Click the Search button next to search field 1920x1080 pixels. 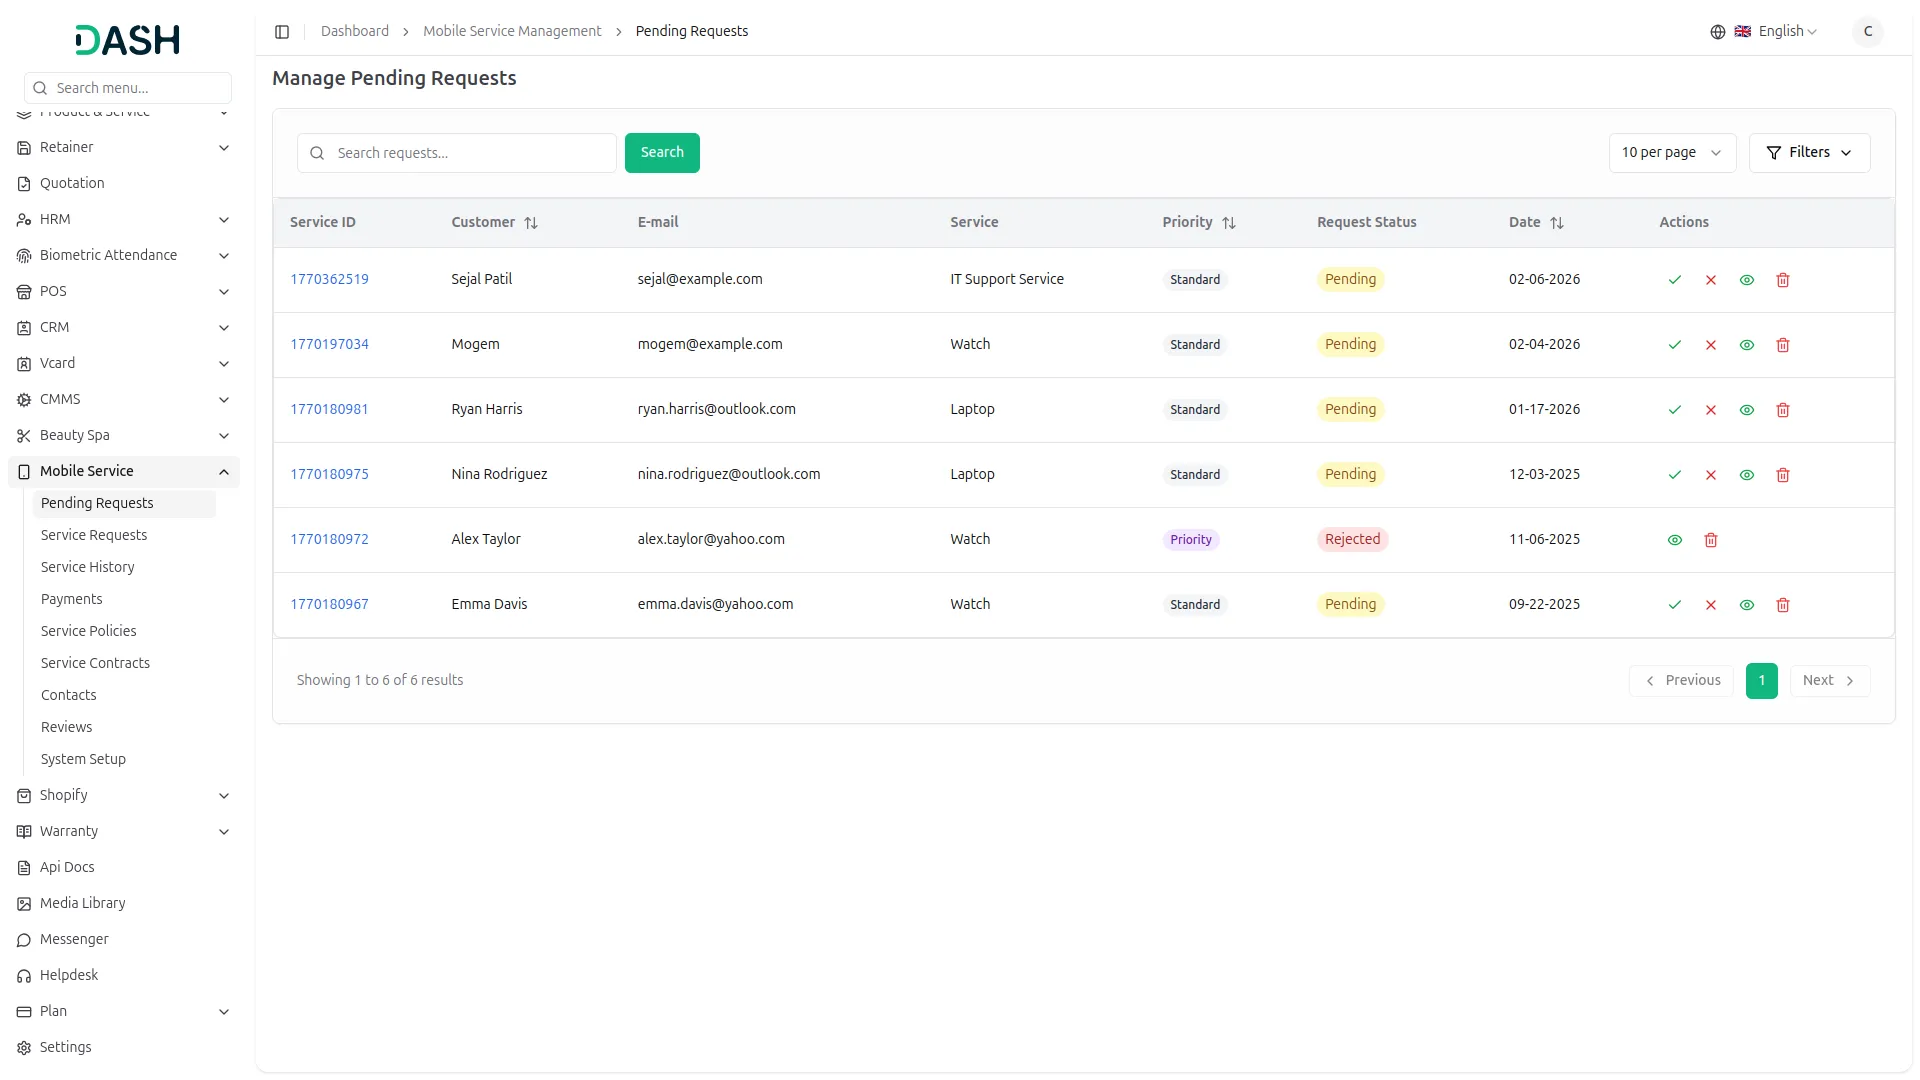[x=662, y=152]
